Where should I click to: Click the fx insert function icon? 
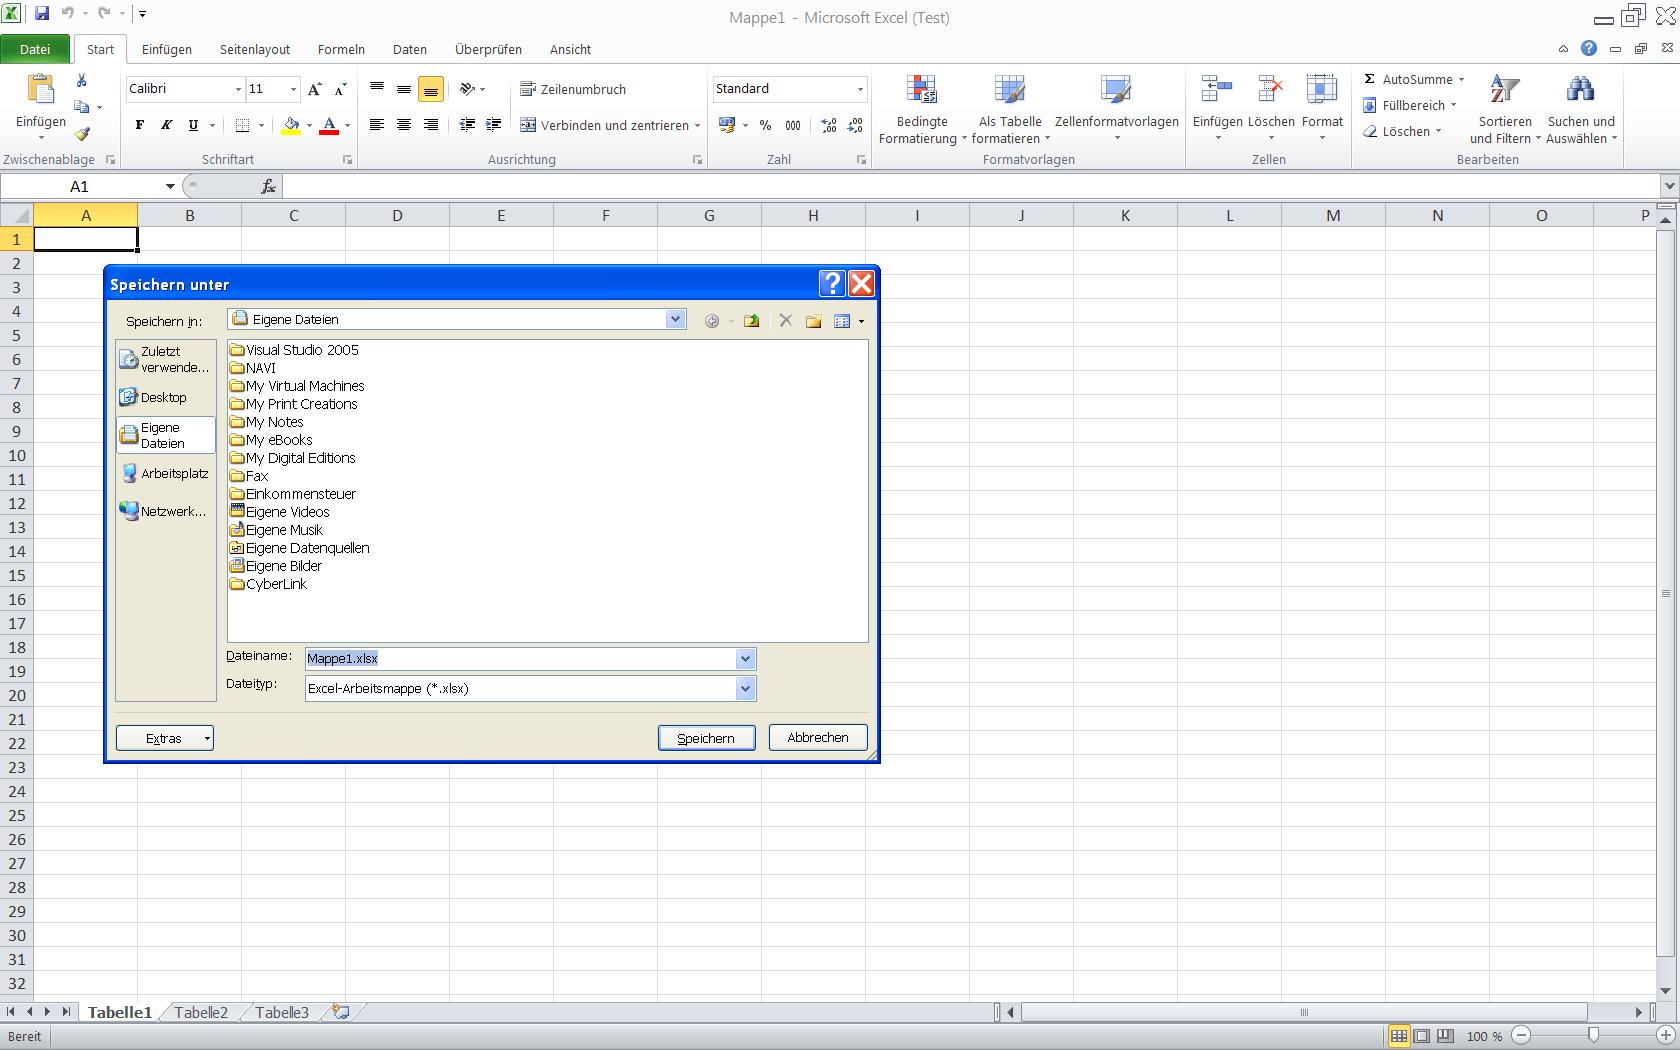(x=268, y=186)
